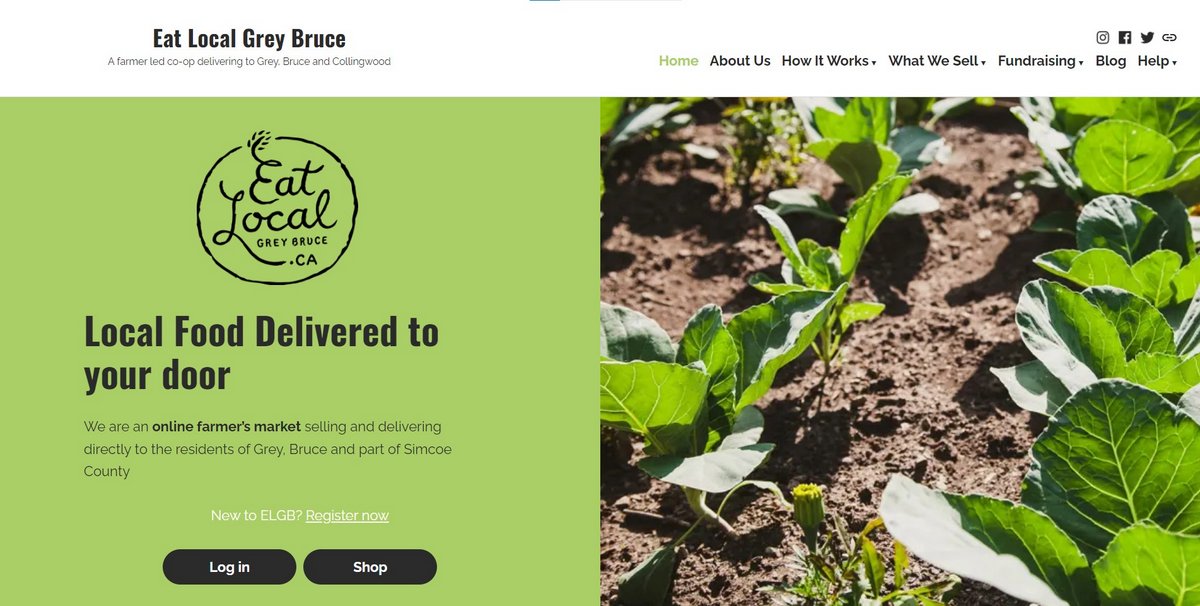1200x606 pixels.
Task: Open the Fundraising dropdown menu
Action: click(x=1041, y=61)
